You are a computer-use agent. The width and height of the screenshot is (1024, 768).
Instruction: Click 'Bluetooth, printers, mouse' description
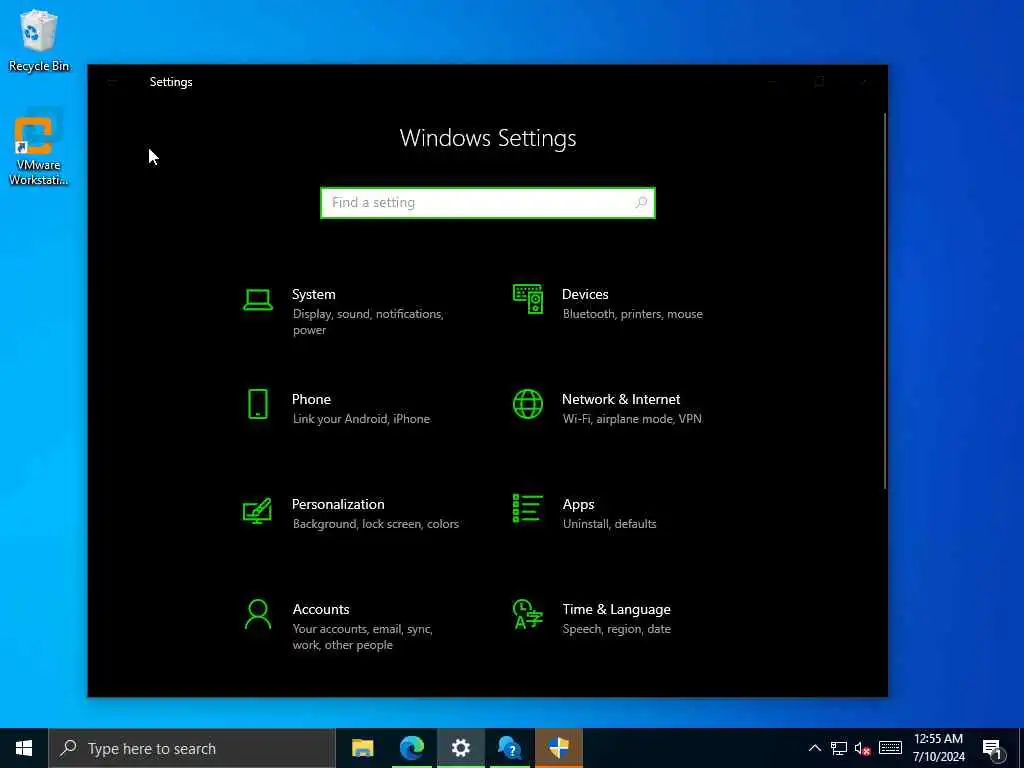click(633, 314)
